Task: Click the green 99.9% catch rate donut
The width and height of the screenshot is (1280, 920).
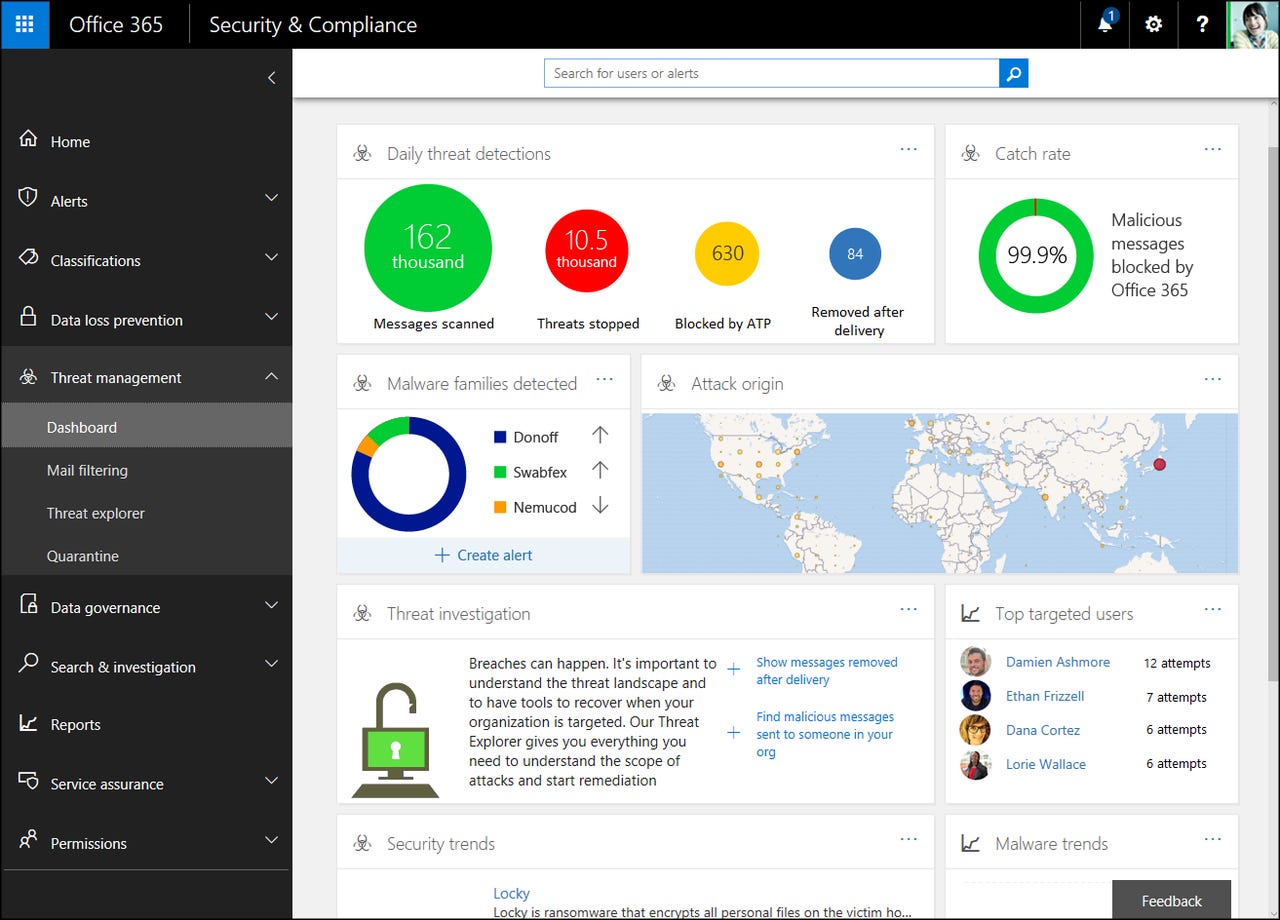Action: 1036,255
